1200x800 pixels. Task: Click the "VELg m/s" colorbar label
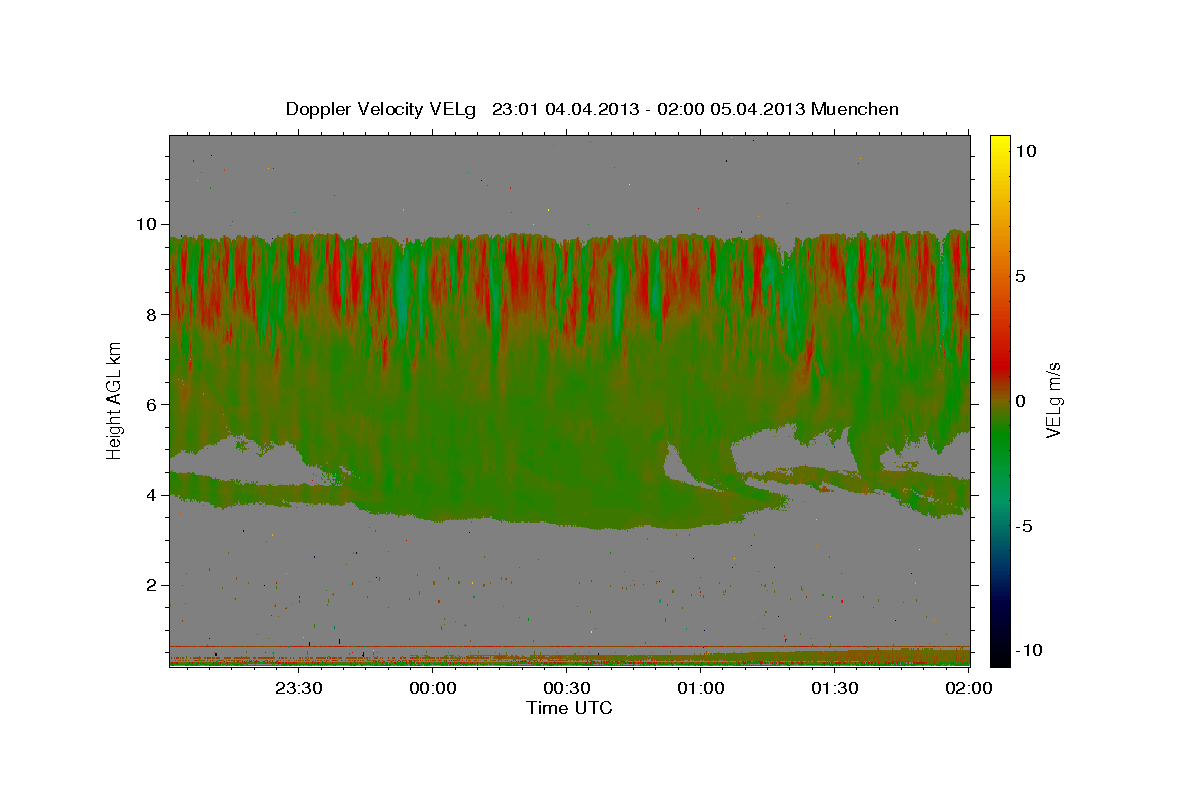[1054, 401]
